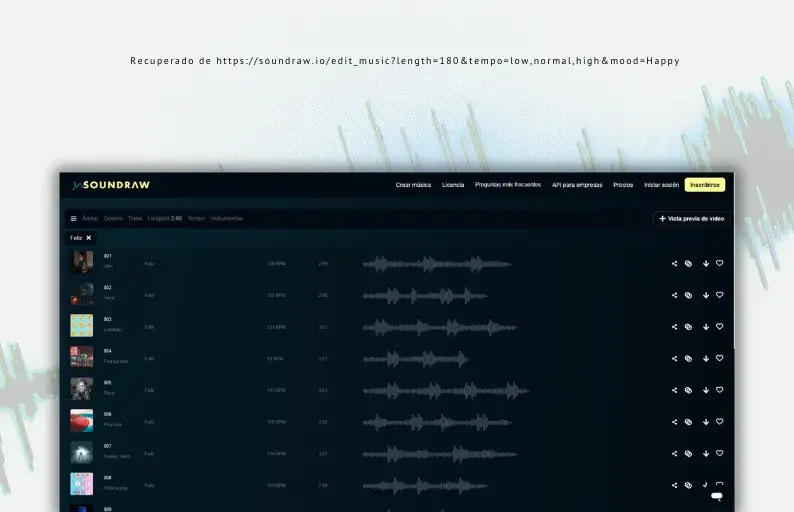The width and height of the screenshot is (794, 512).
Task: Open the Tema filter dropdown
Action: pyautogui.click(x=135, y=218)
